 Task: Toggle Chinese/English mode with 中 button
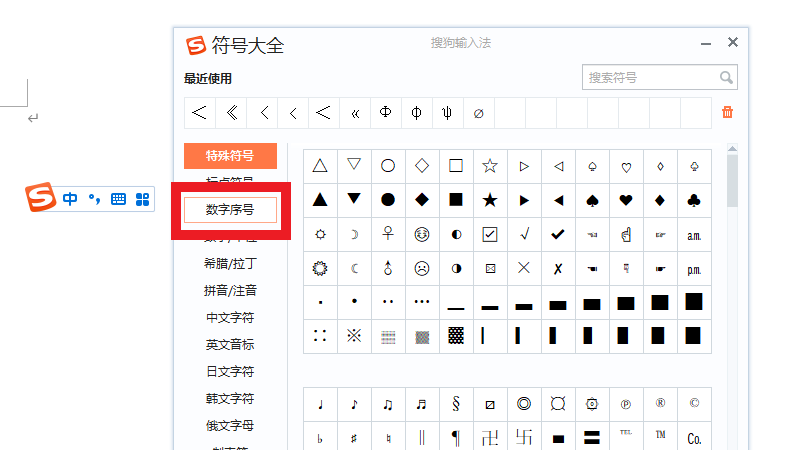[x=70, y=199]
